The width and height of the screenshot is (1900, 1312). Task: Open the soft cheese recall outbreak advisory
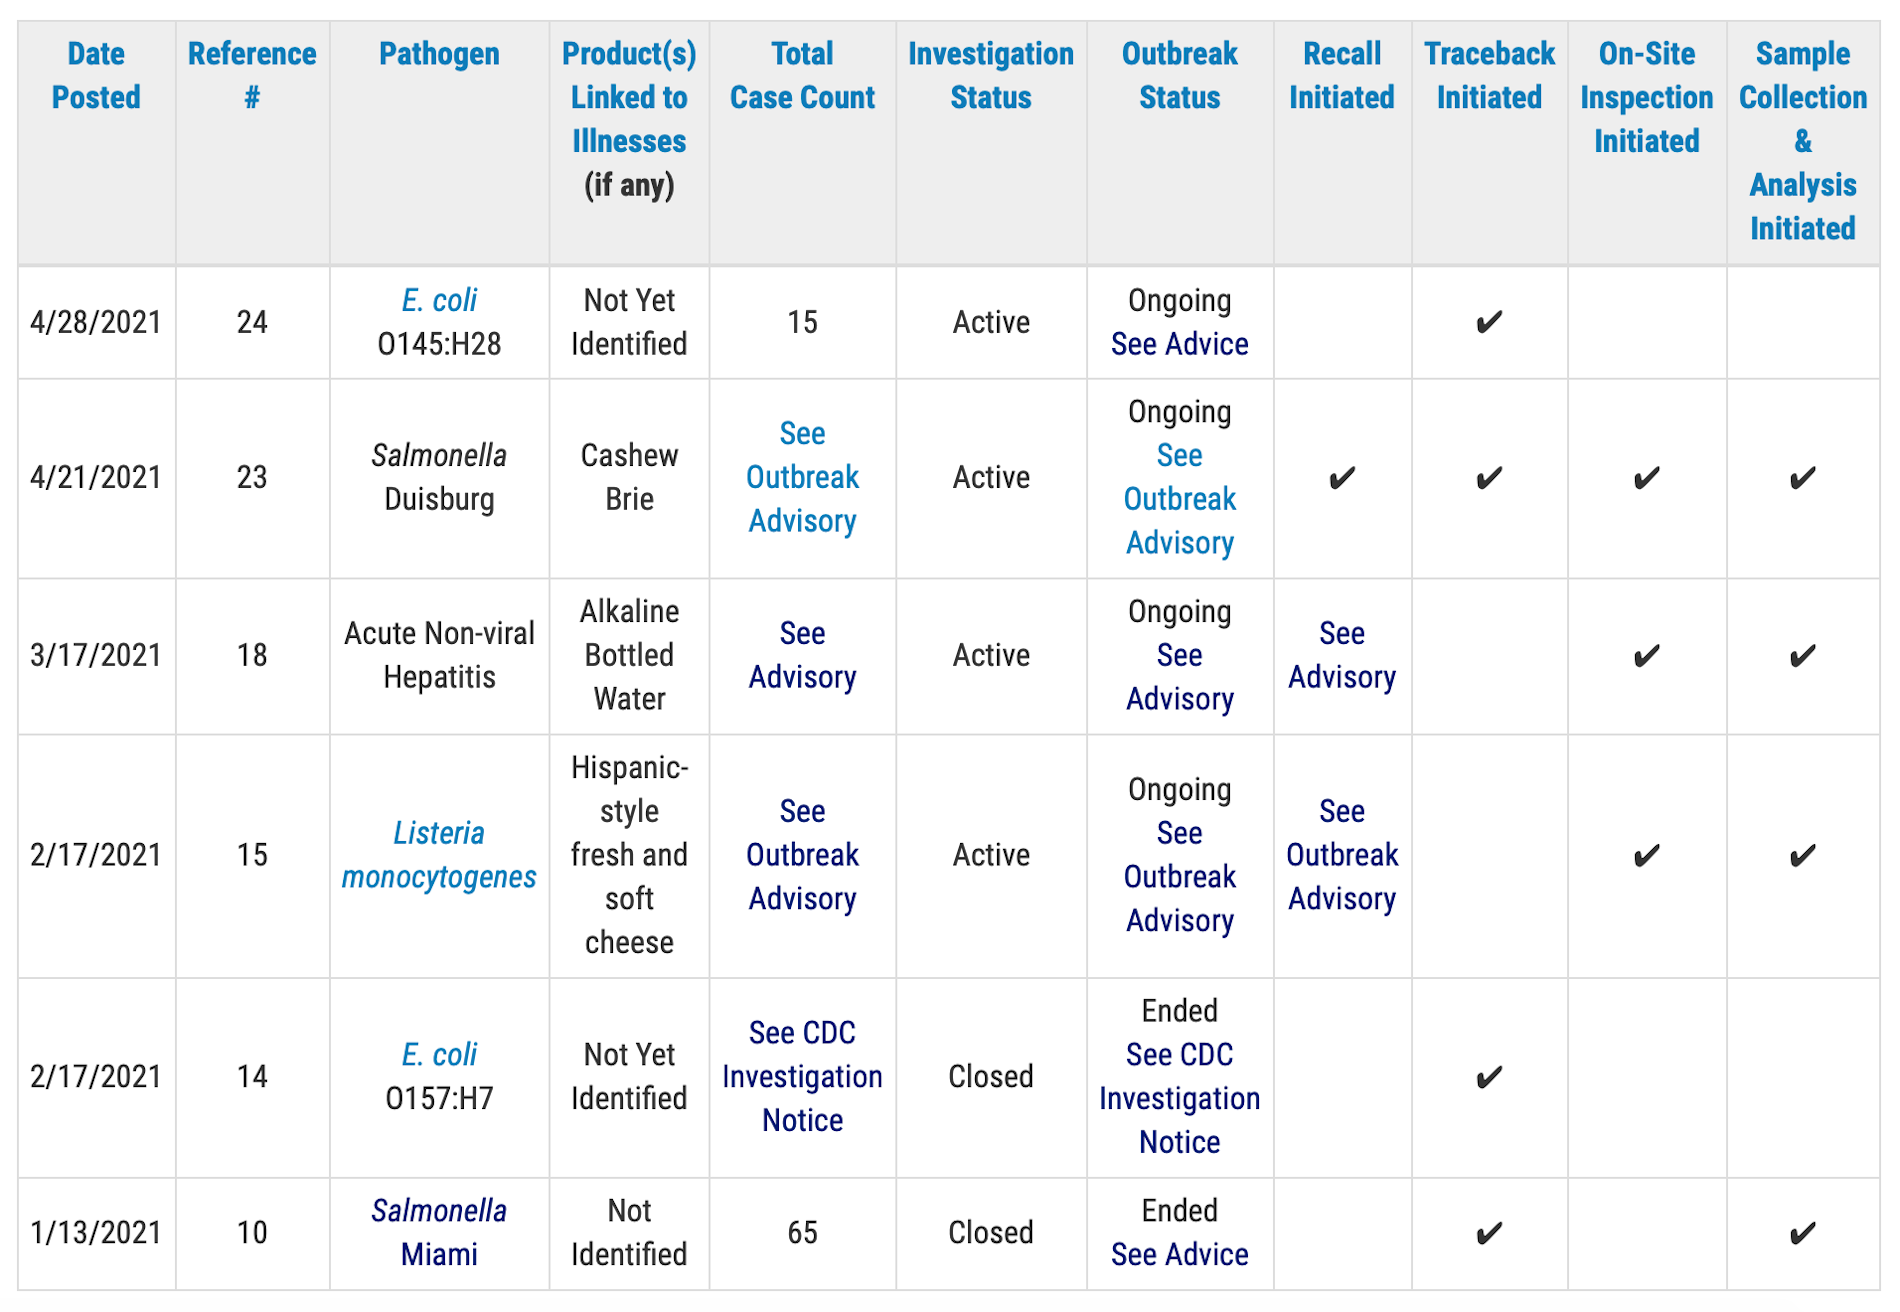pyautogui.click(x=1341, y=855)
